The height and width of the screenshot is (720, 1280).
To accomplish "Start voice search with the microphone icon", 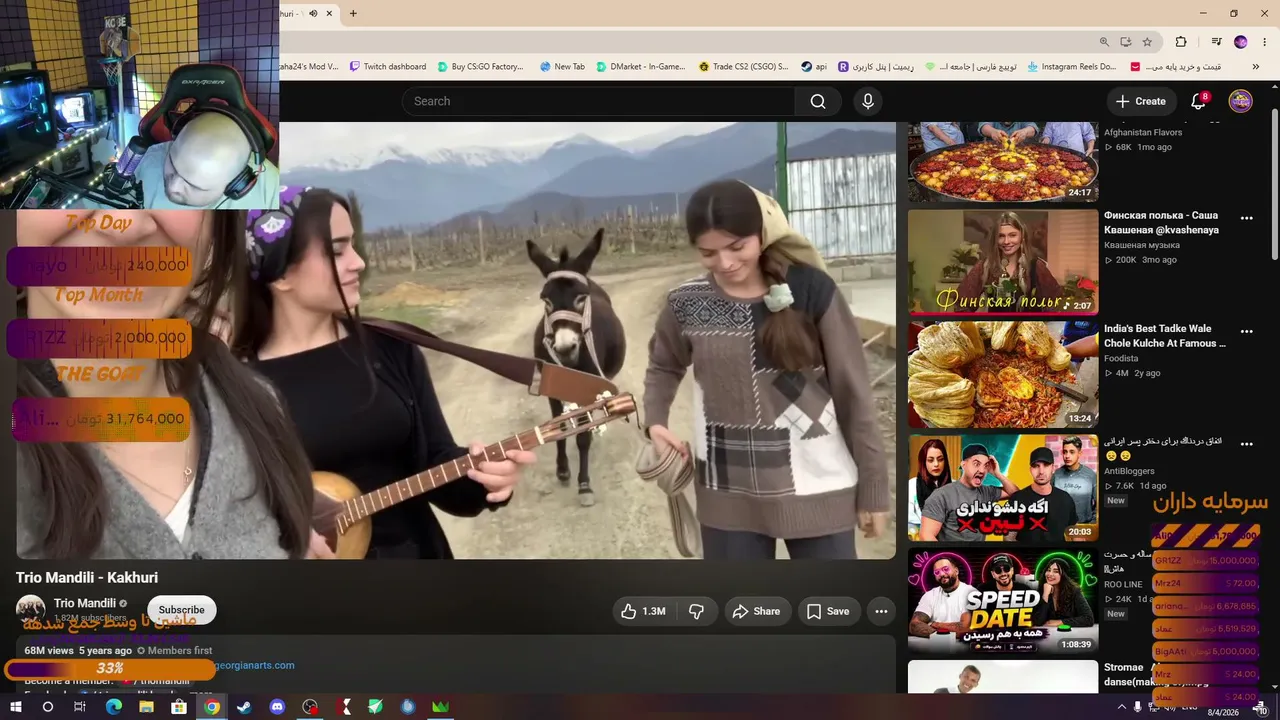I will coord(868,101).
